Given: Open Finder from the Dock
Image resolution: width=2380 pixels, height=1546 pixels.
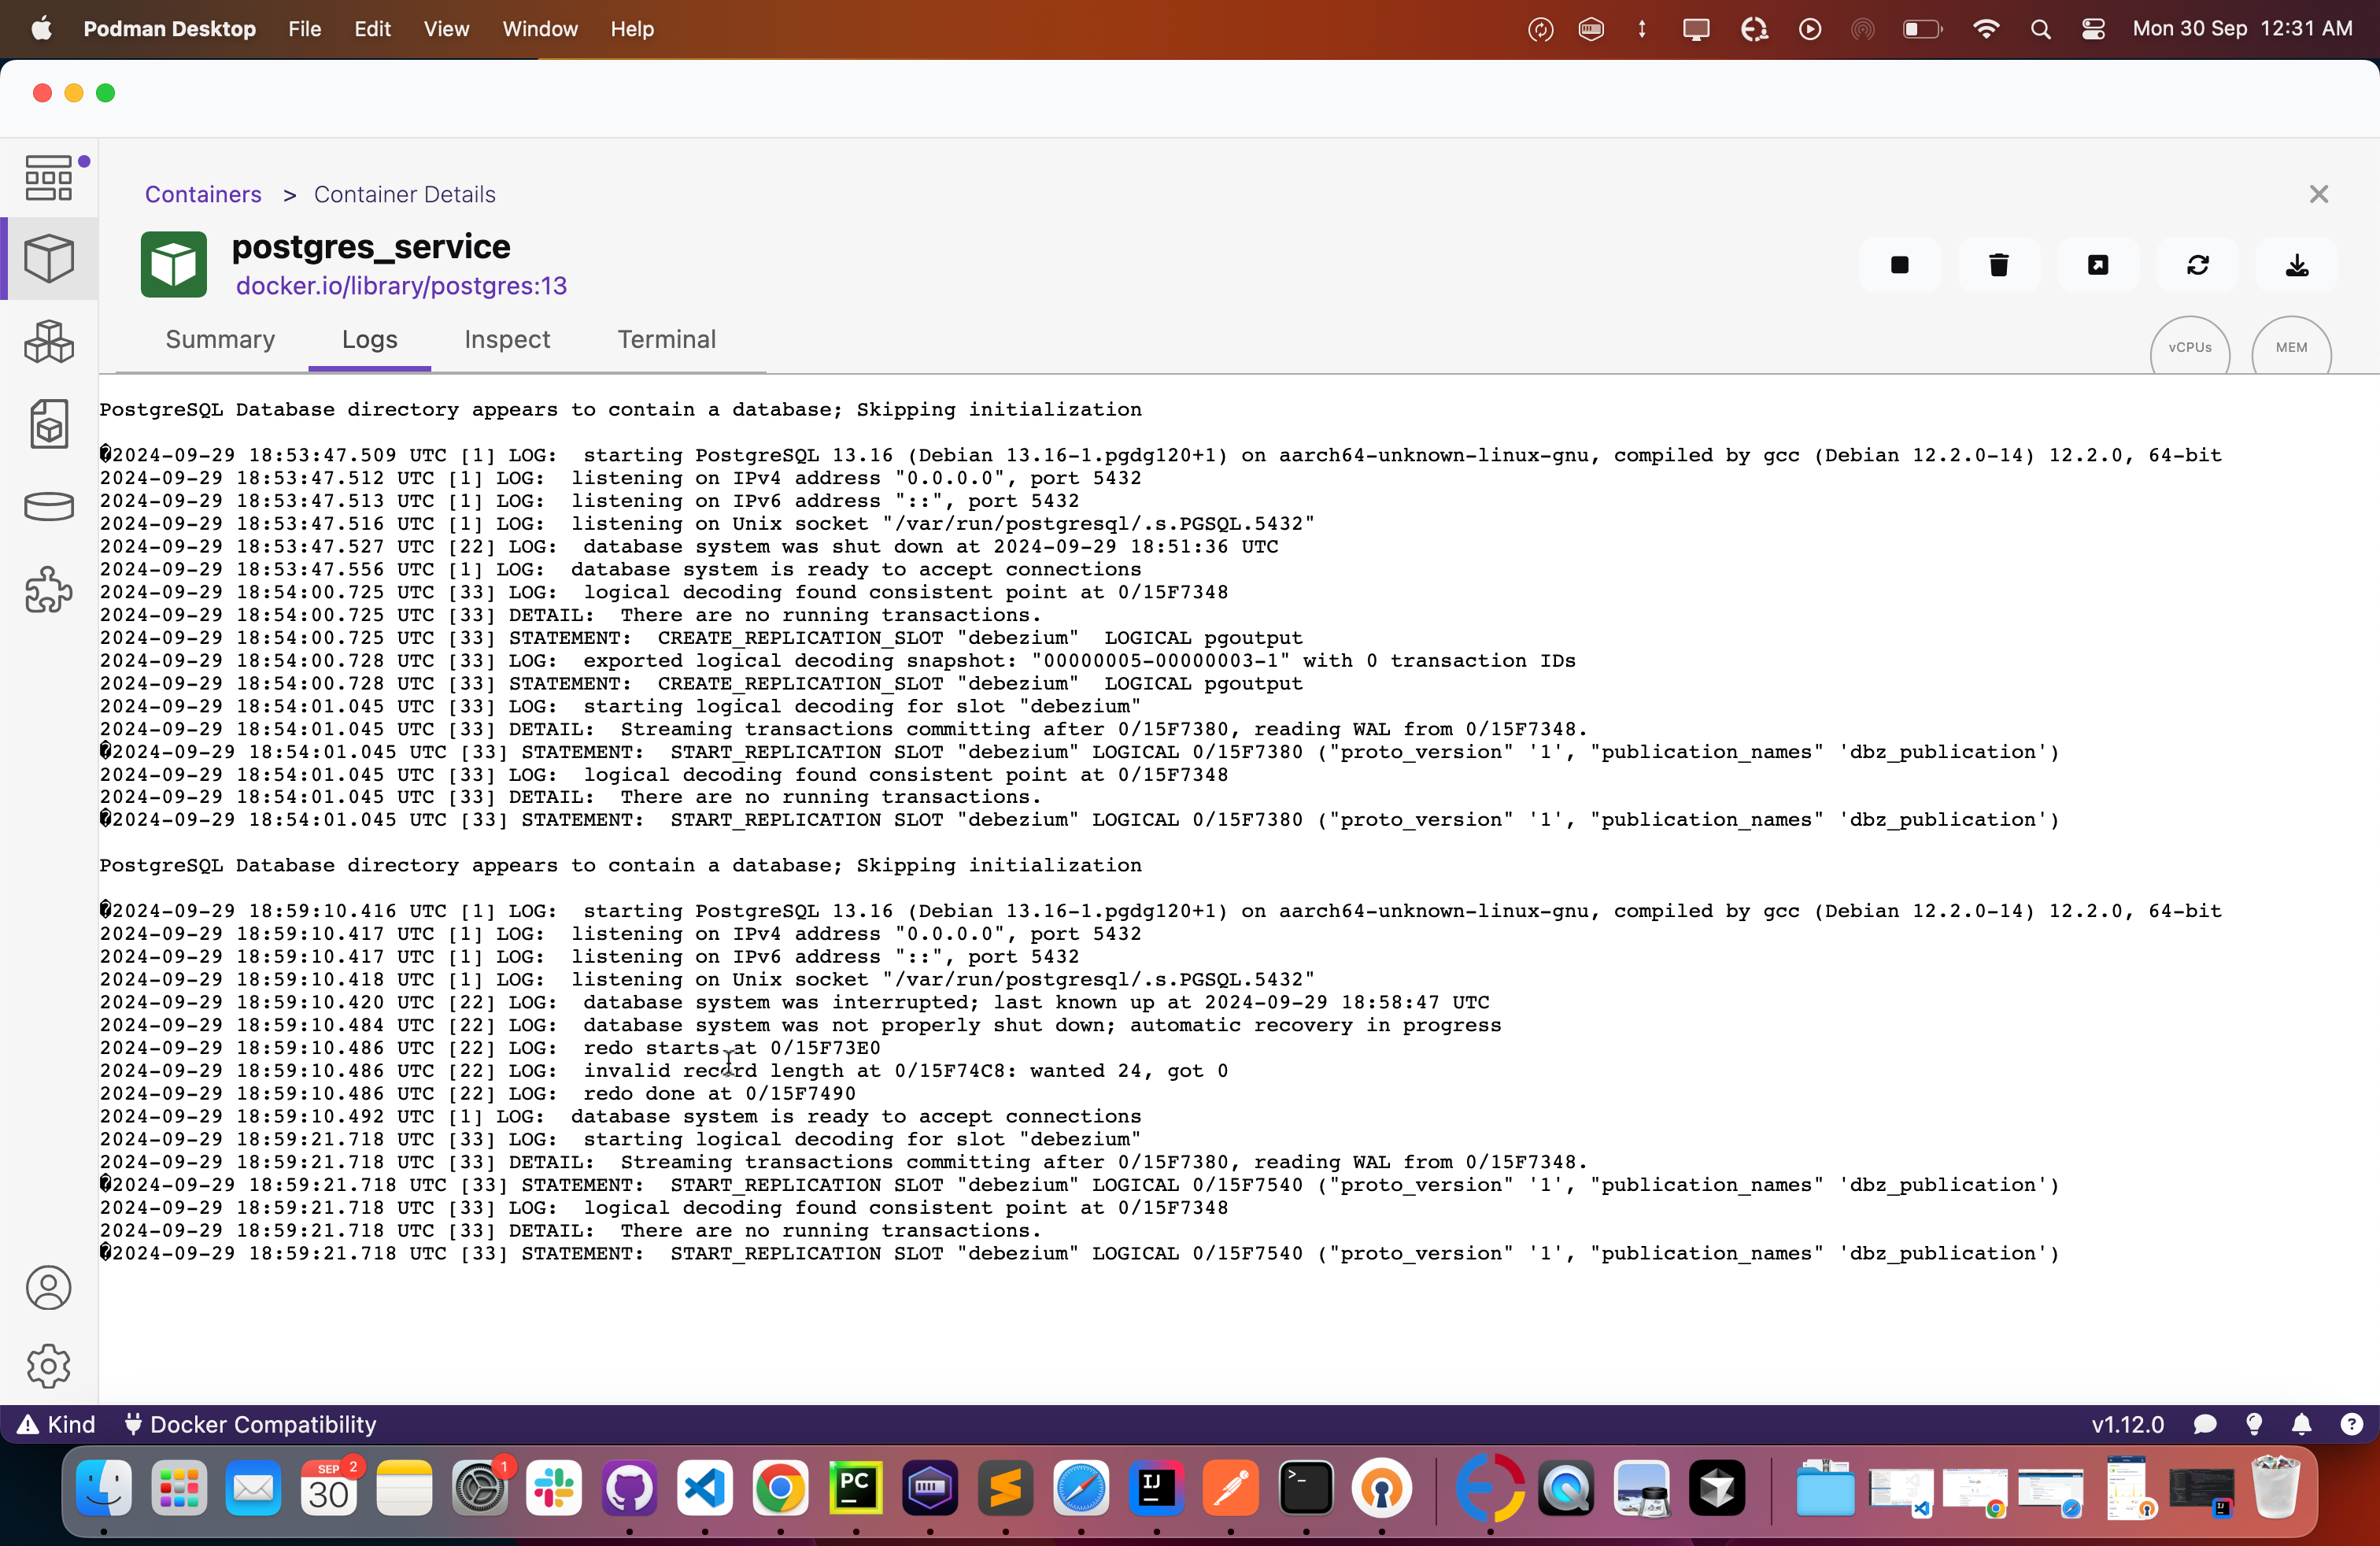Looking at the screenshot, I should click(x=104, y=1489).
